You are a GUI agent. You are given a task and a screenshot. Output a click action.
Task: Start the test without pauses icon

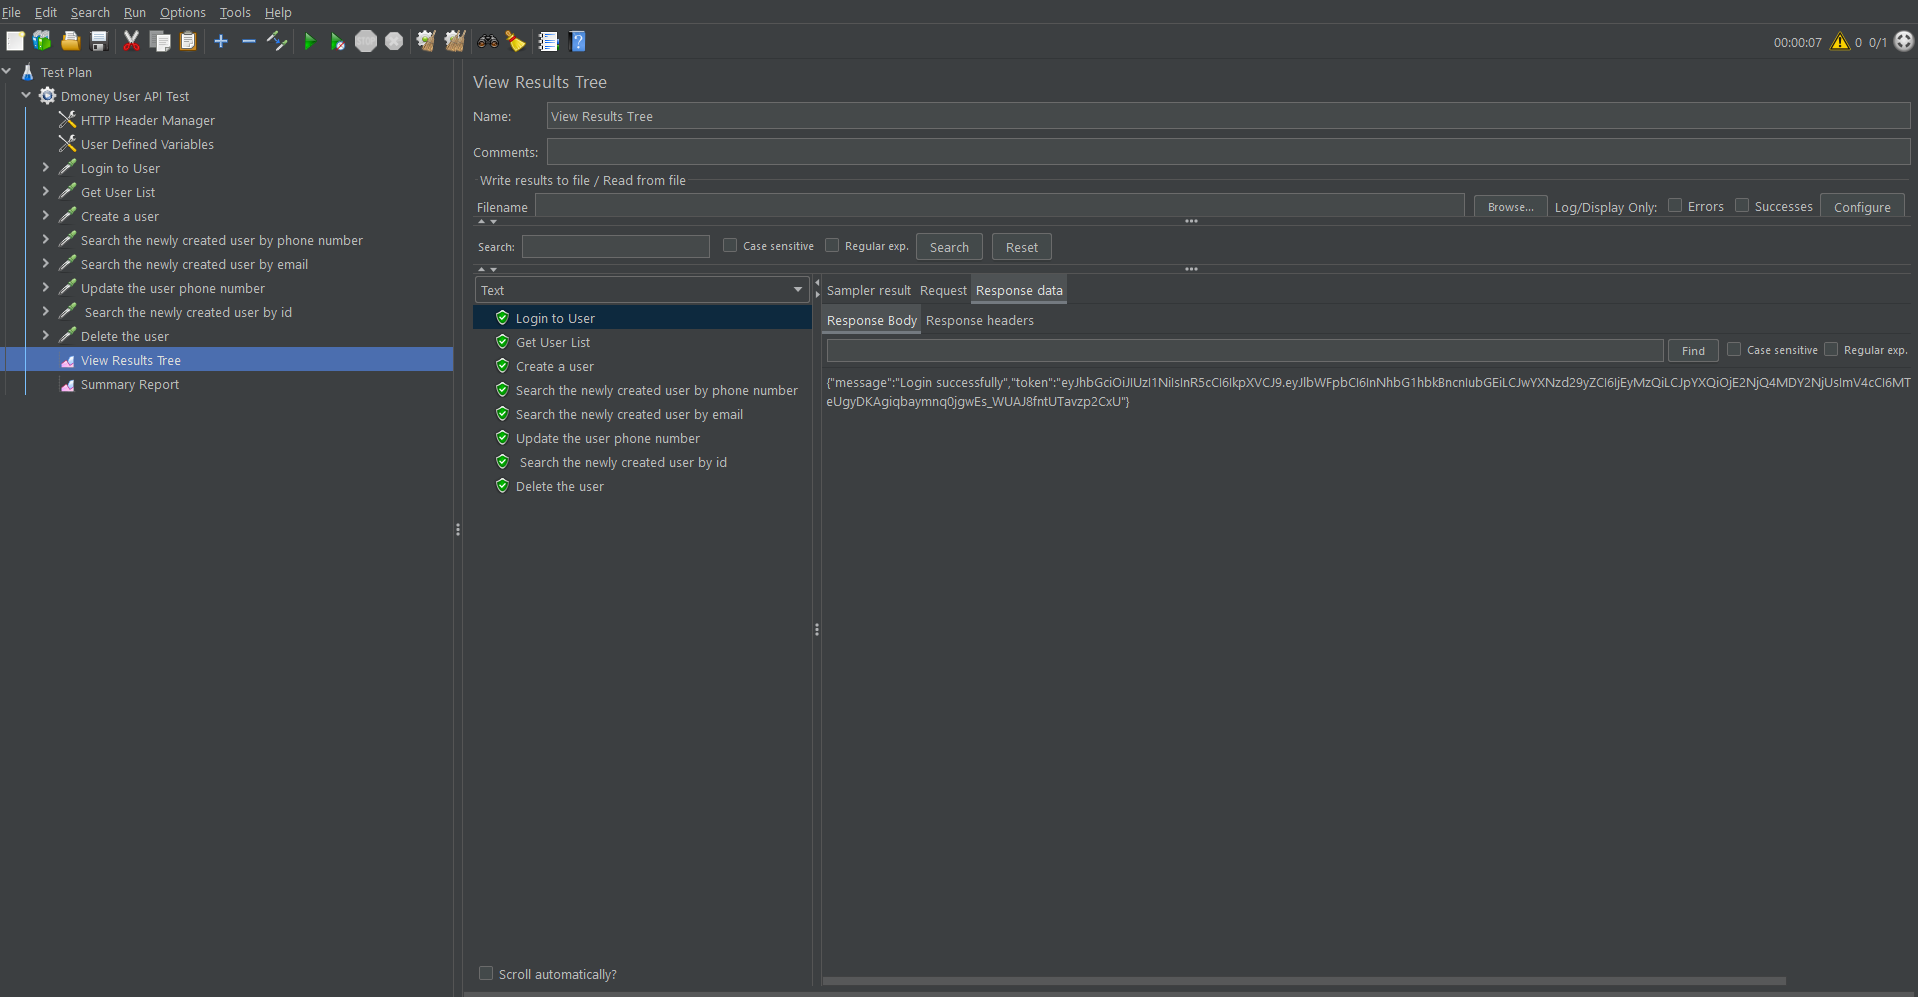coord(338,41)
